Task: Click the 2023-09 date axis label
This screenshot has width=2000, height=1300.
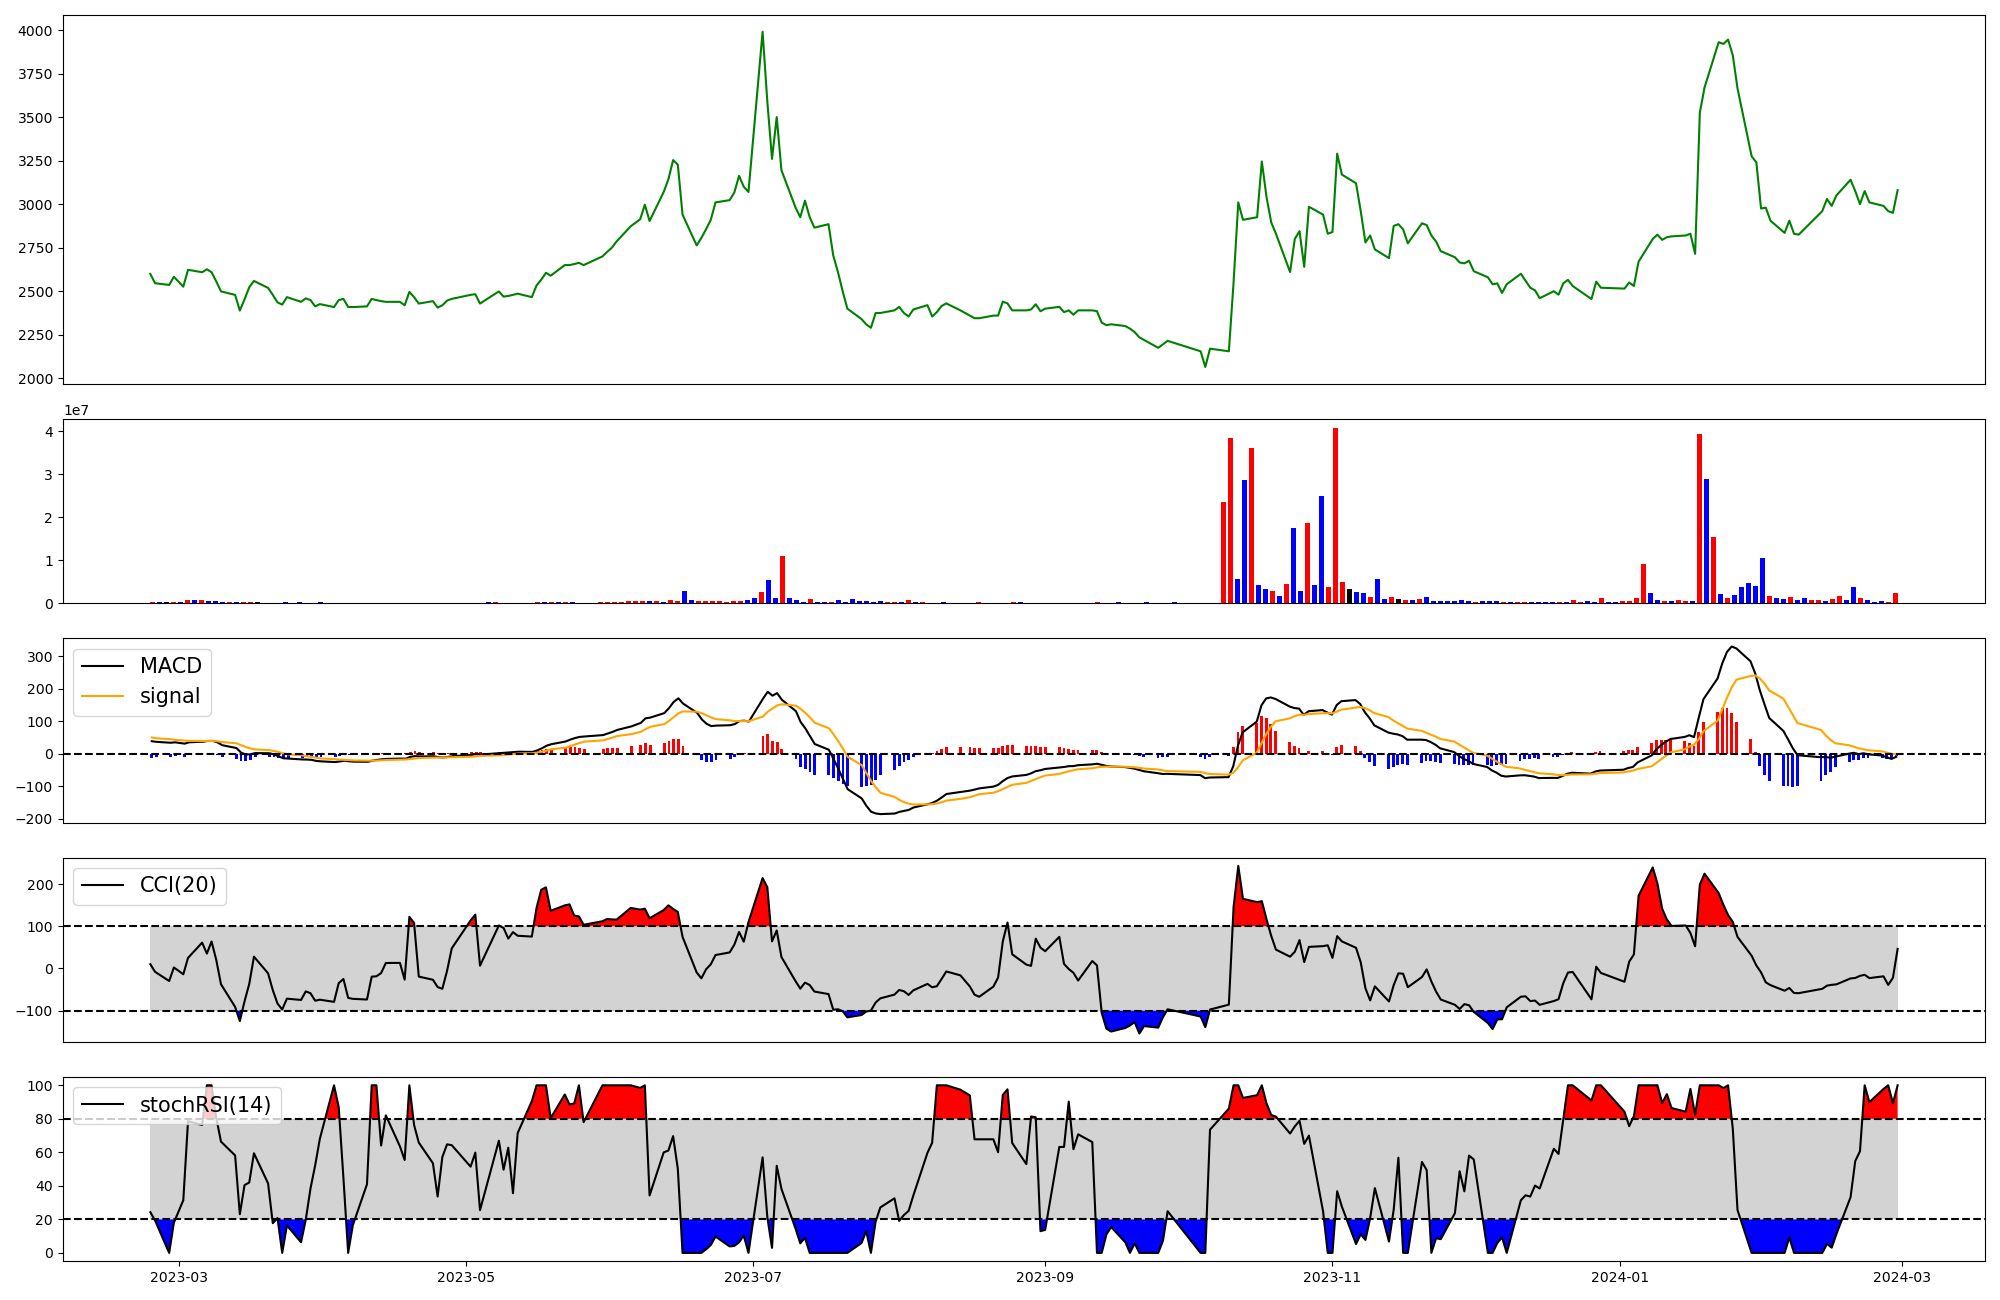Action: pyautogui.click(x=1045, y=1277)
